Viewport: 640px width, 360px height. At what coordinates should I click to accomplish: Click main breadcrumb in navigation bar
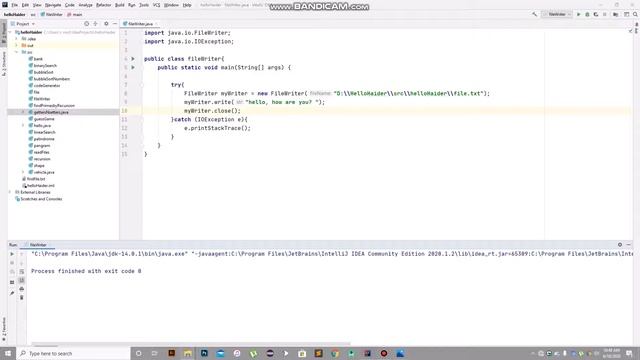click(75, 14)
